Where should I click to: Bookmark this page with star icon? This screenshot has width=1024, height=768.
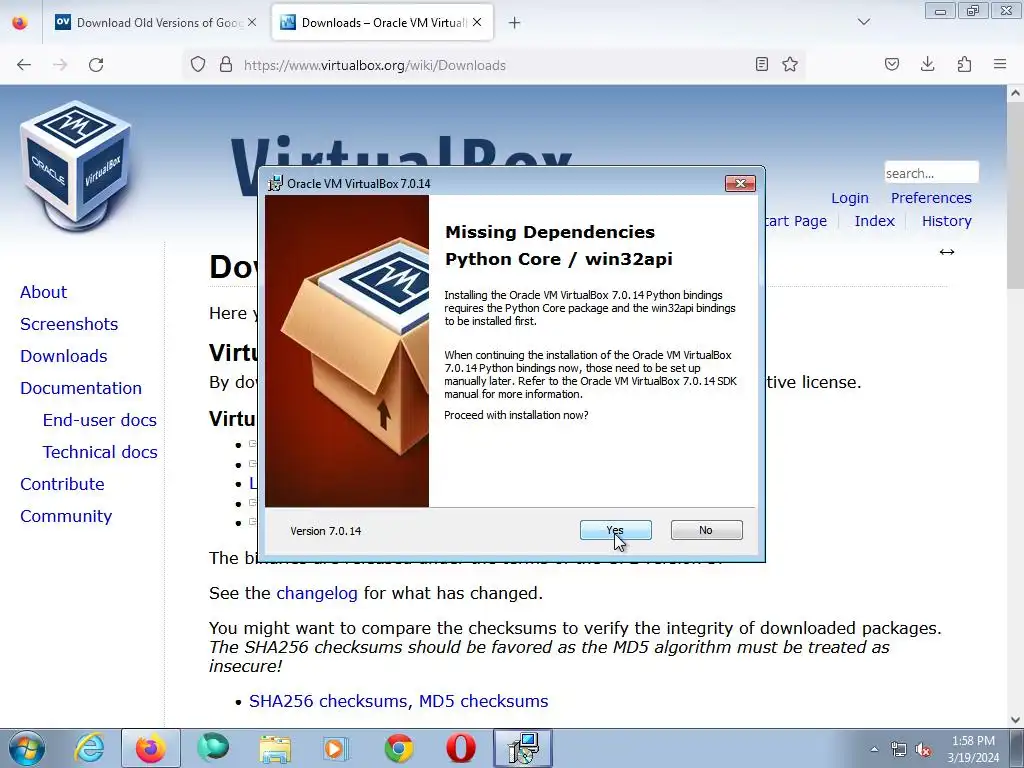[790, 64]
